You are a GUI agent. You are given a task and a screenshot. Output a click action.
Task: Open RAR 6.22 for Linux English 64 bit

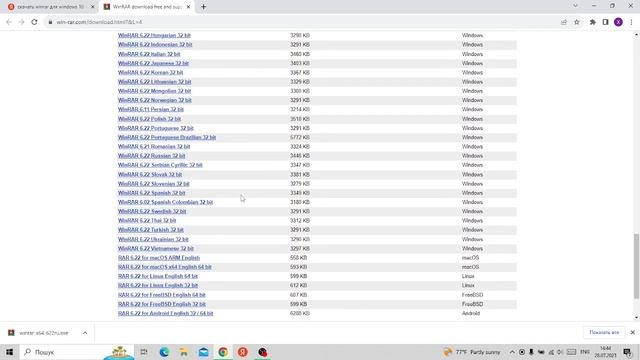point(158,276)
